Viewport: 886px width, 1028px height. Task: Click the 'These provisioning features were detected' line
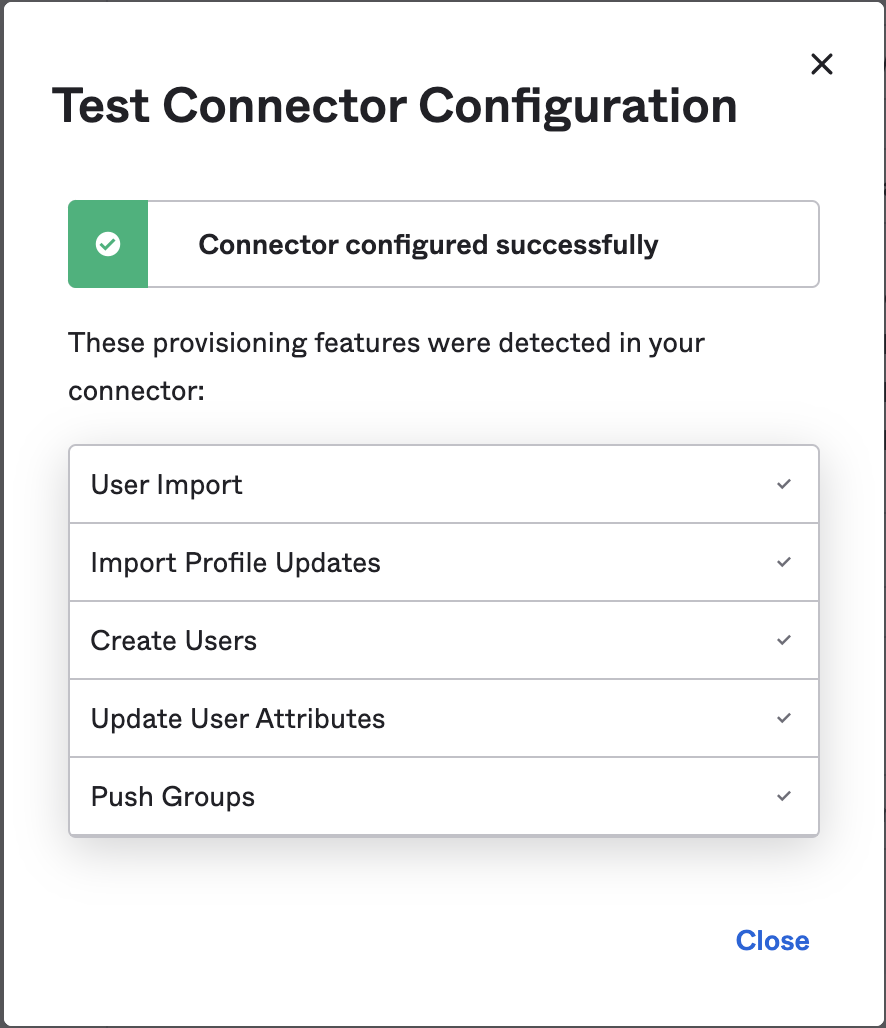tap(386, 343)
